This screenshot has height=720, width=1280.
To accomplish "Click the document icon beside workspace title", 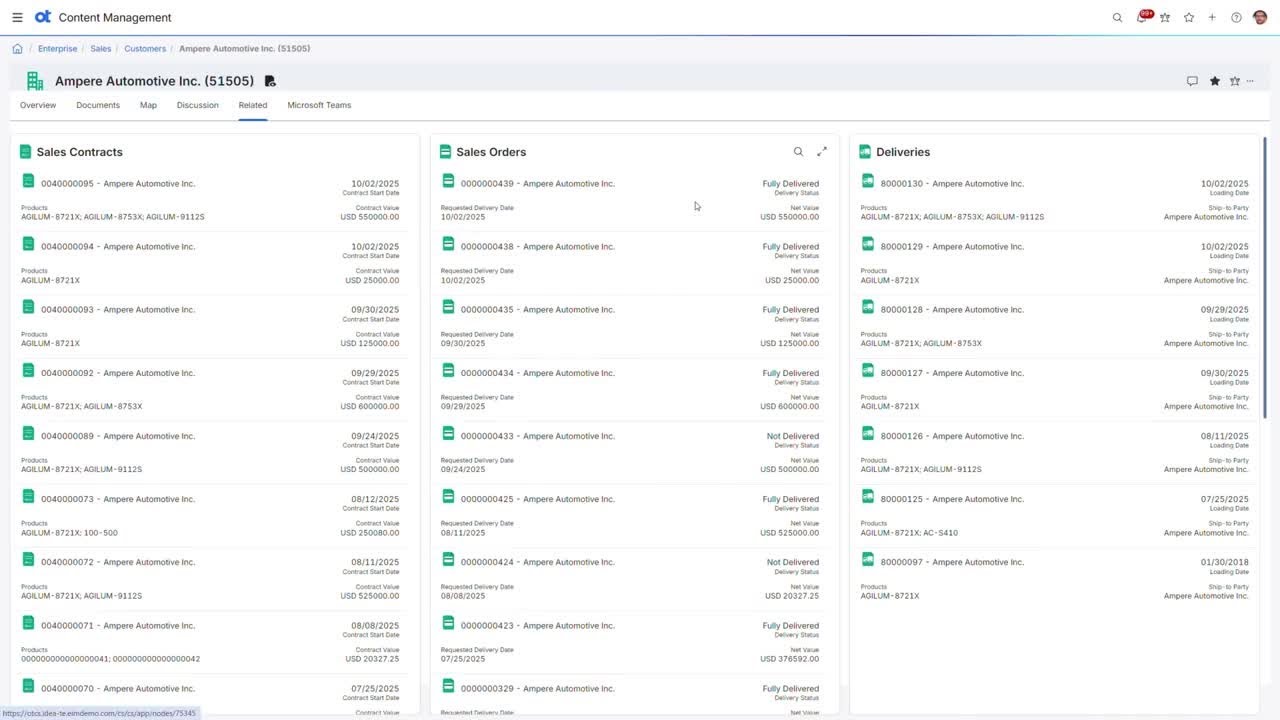I will coord(270,81).
